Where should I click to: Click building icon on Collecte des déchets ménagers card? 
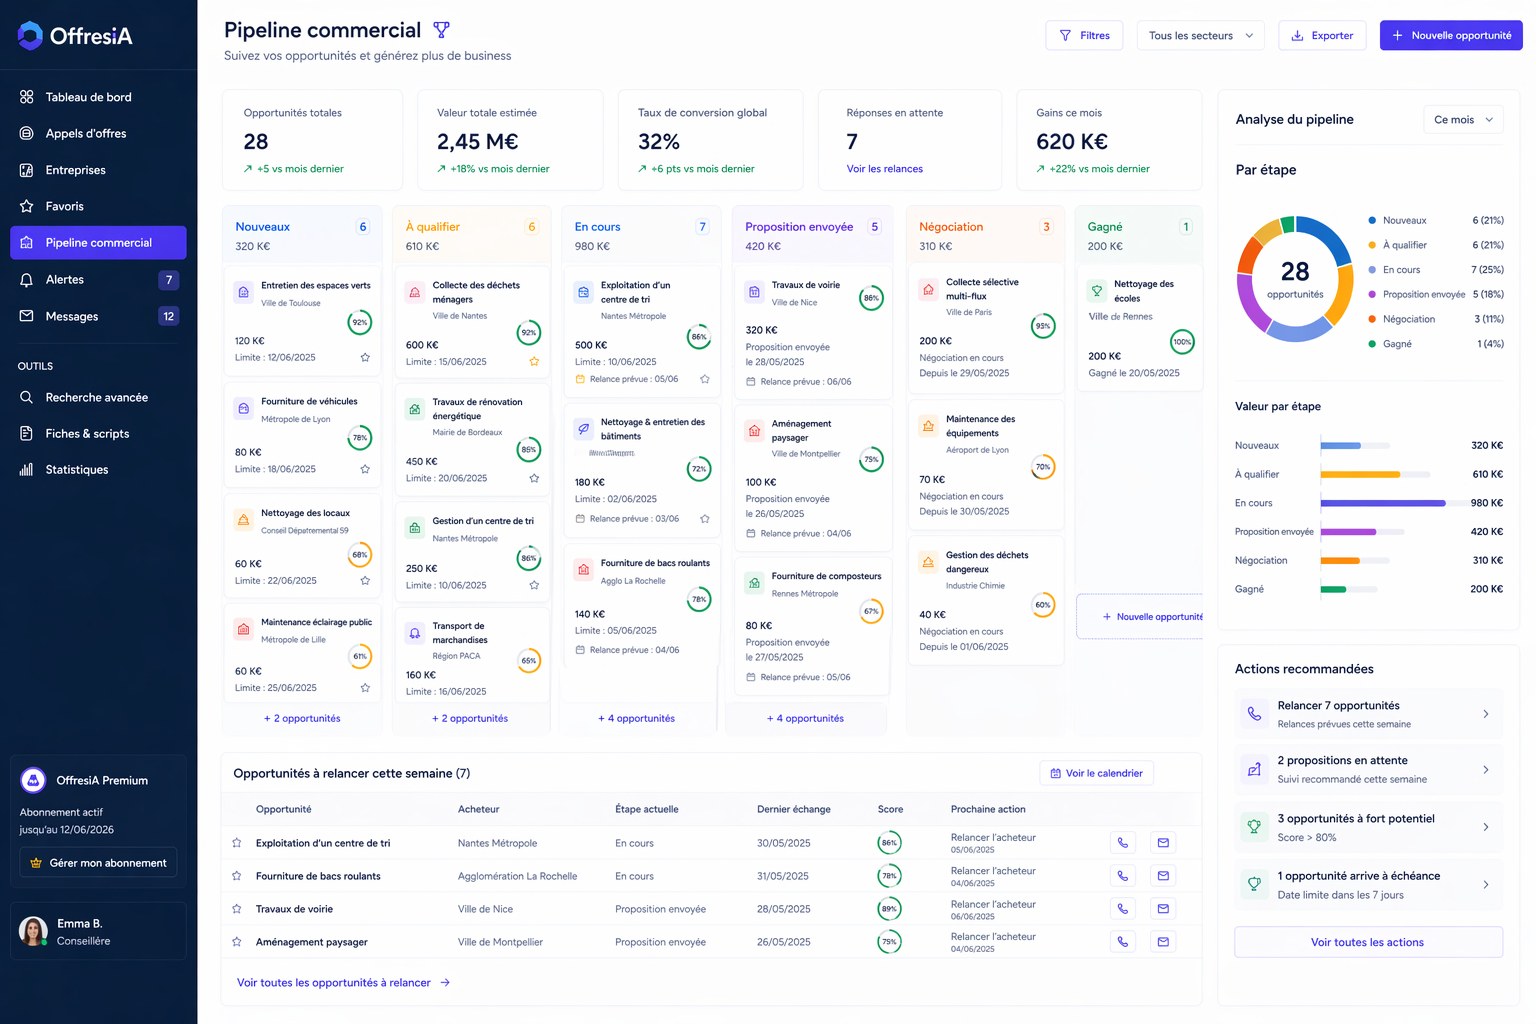(x=414, y=292)
